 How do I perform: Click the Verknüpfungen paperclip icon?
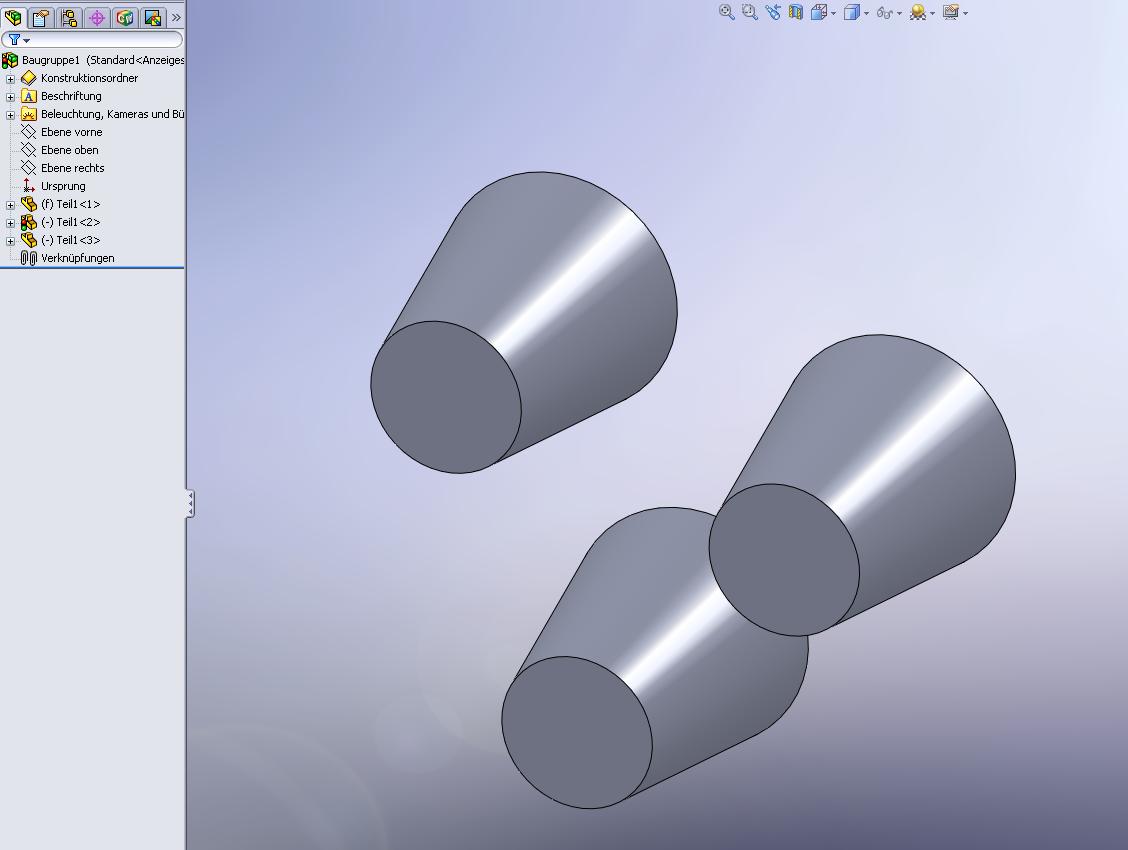(29, 258)
